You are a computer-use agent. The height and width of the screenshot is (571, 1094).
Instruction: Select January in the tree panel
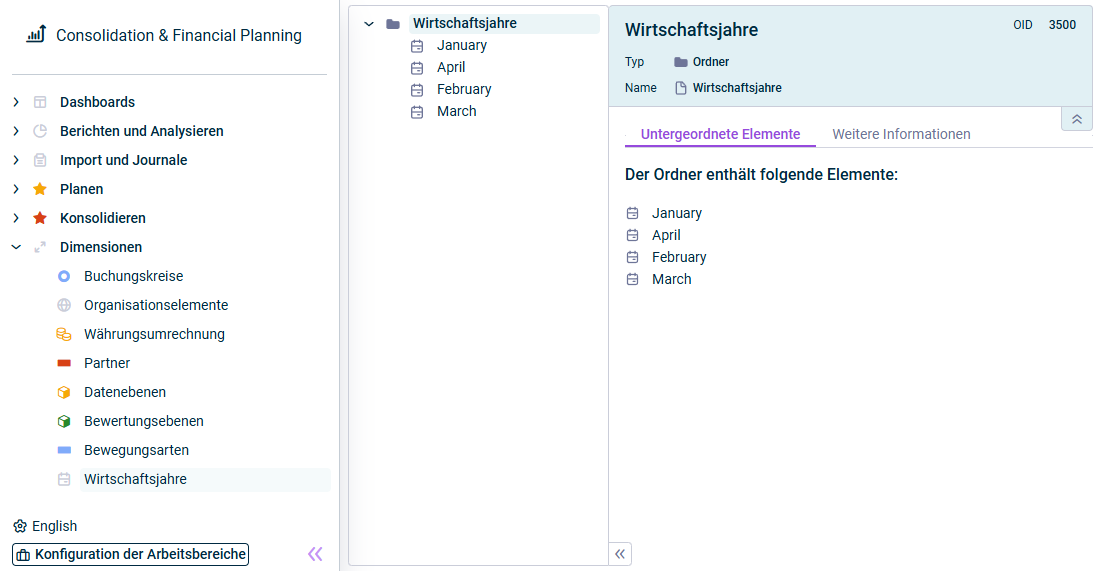462,45
